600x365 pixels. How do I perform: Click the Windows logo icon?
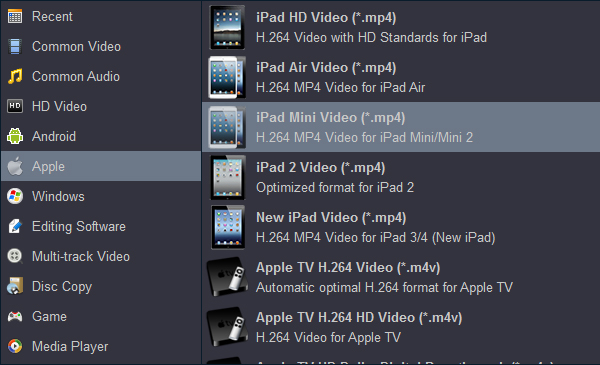point(15,196)
